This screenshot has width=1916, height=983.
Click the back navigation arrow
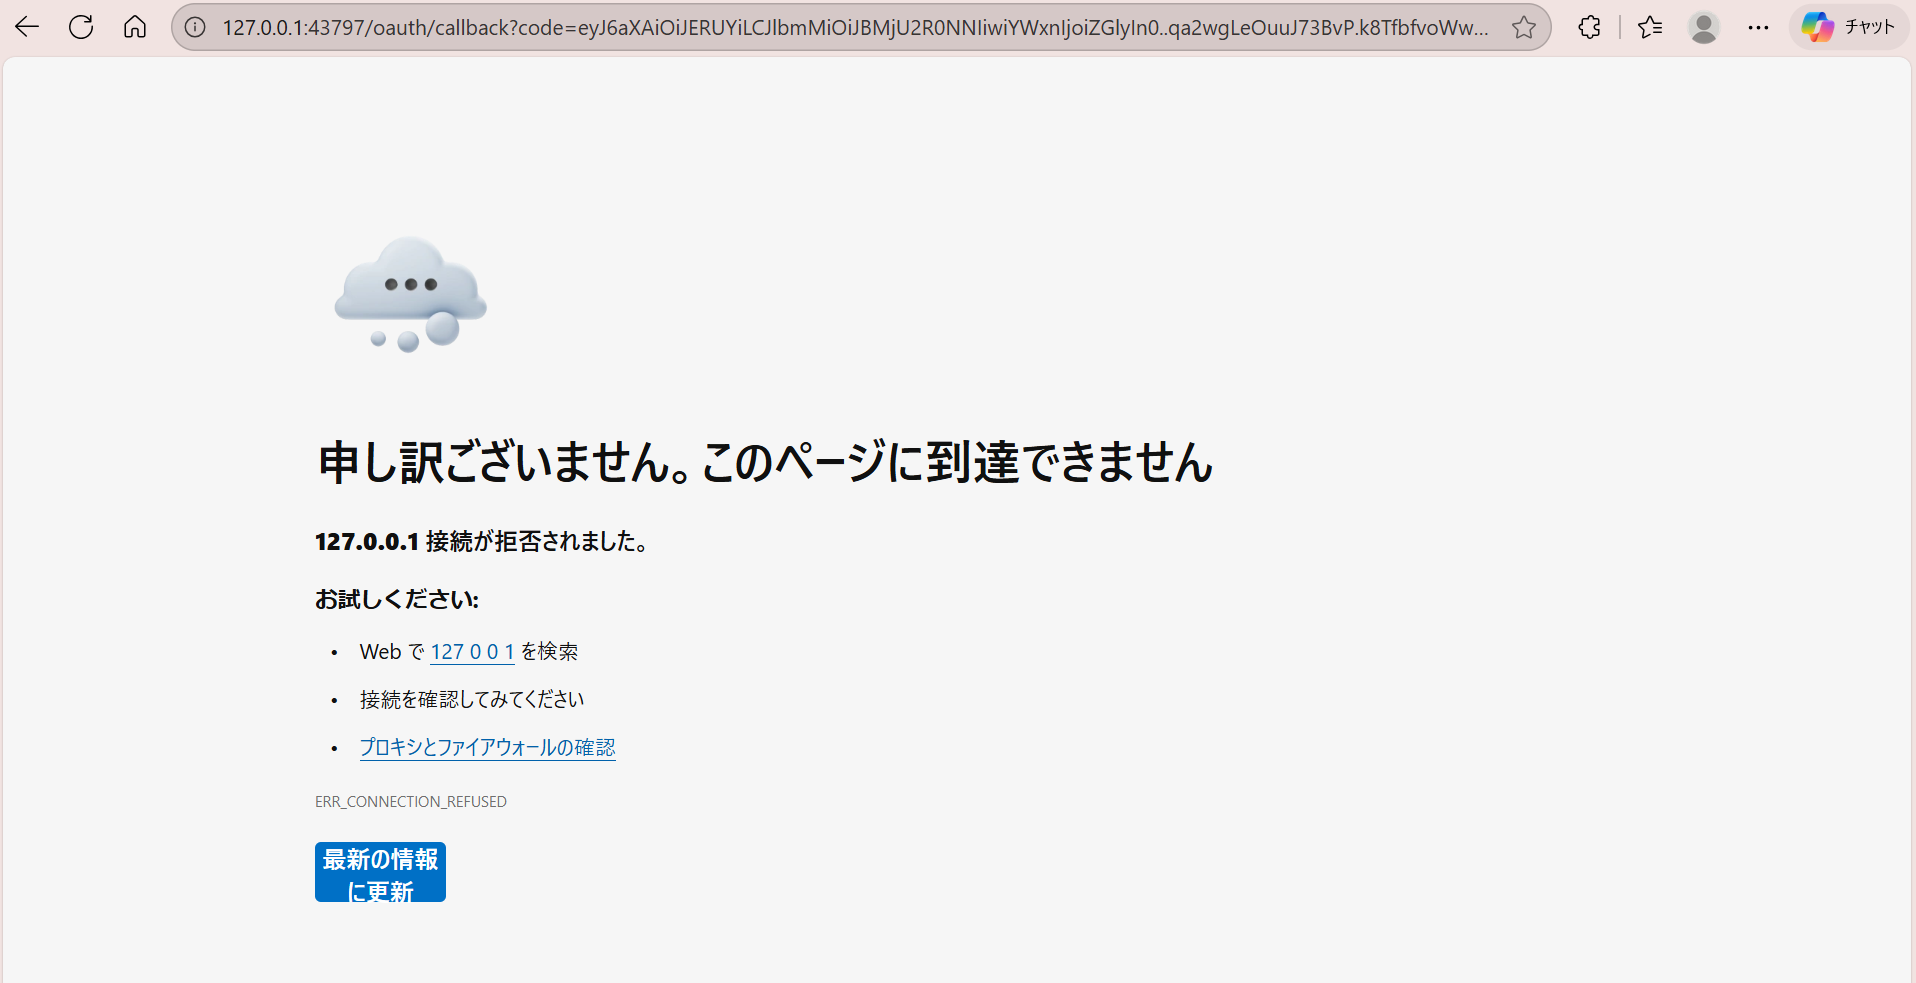26,27
